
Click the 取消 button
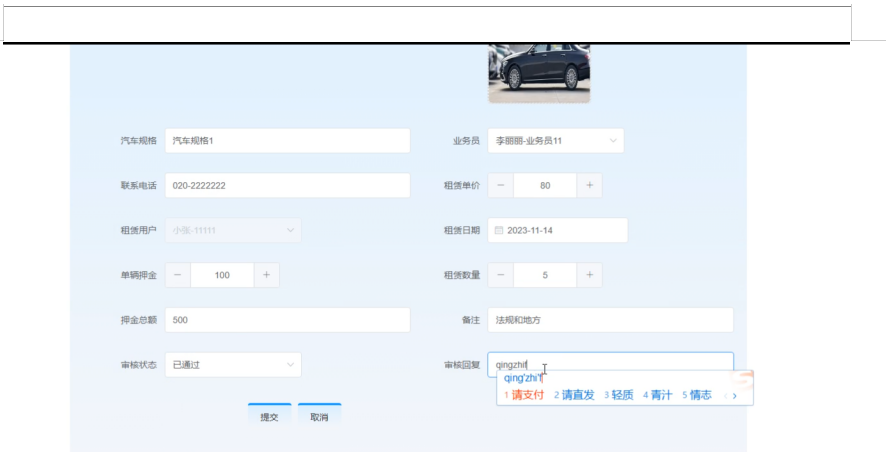(319, 417)
